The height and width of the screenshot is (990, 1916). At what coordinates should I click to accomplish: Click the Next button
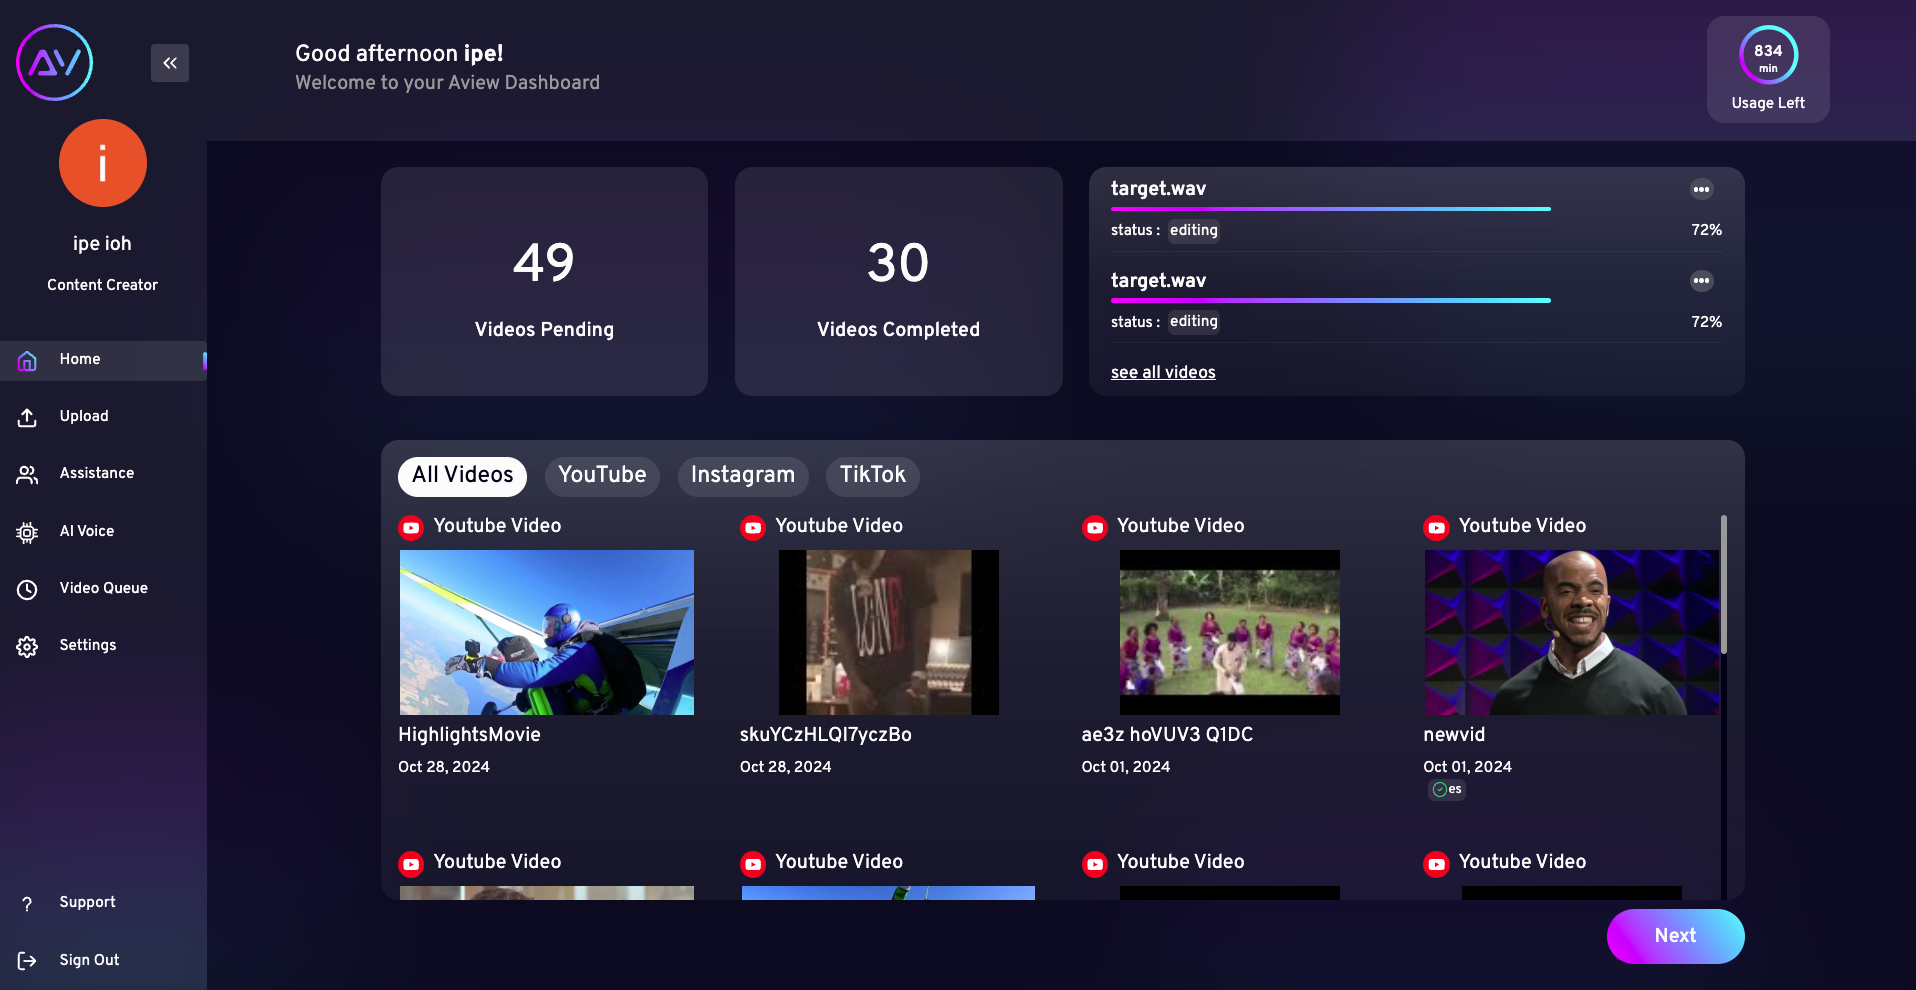click(1675, 936)
